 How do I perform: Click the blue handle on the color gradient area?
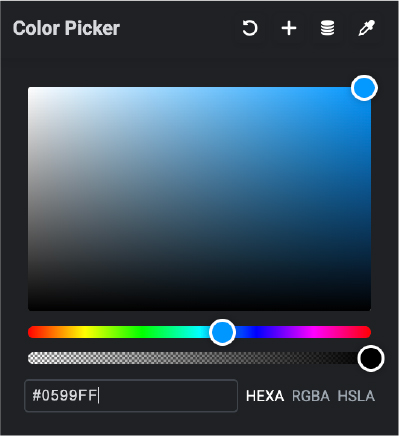[364, 88]
